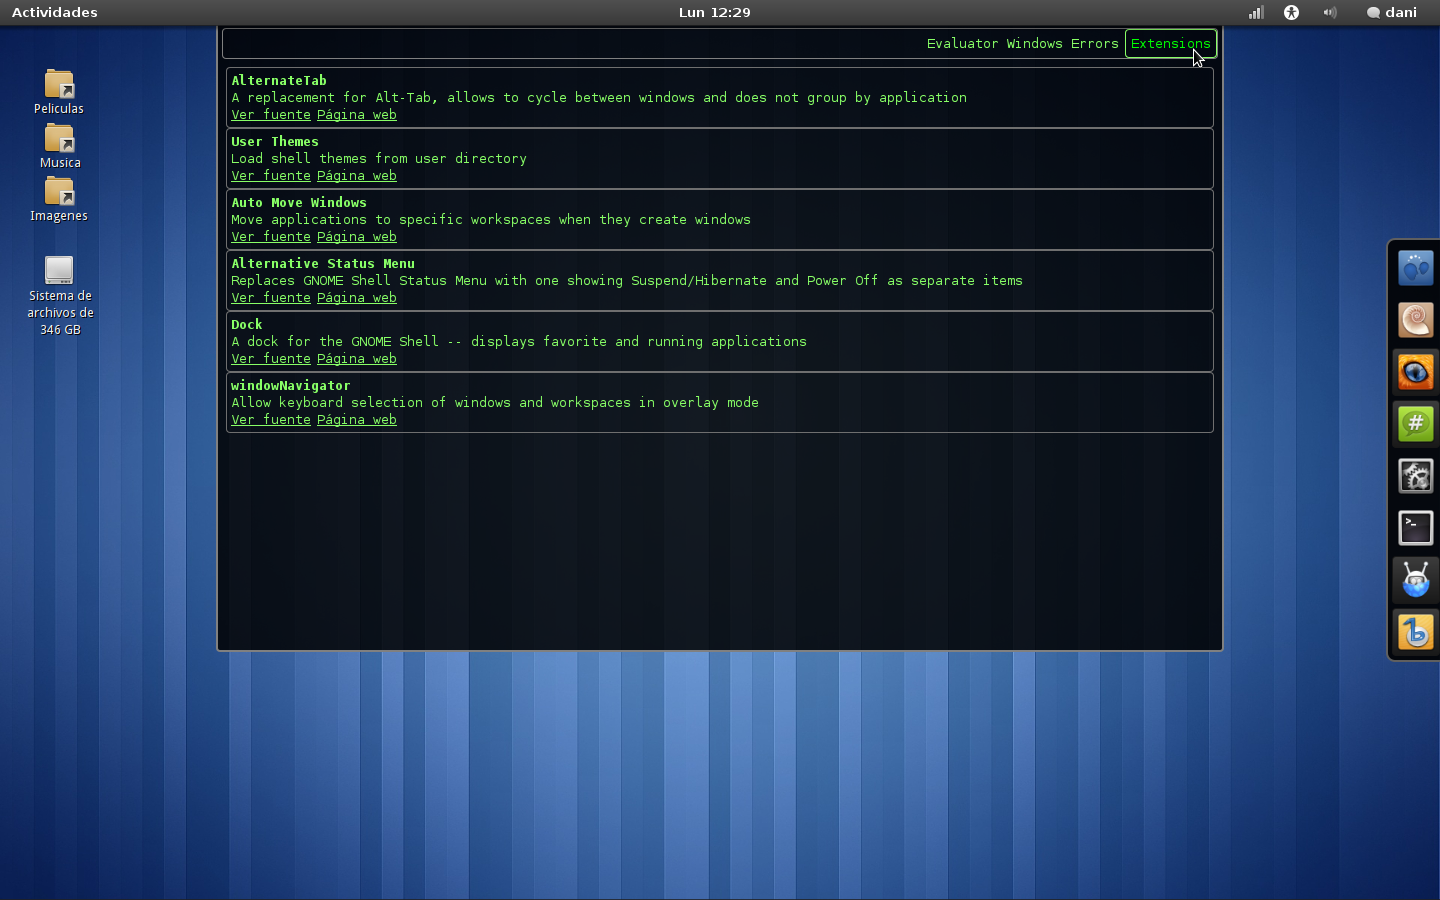The height and width of the screenshot is (900, 1440).
Task: Click 'Ver fuente' for AlternateTab
Action: (x=271, y=115)
